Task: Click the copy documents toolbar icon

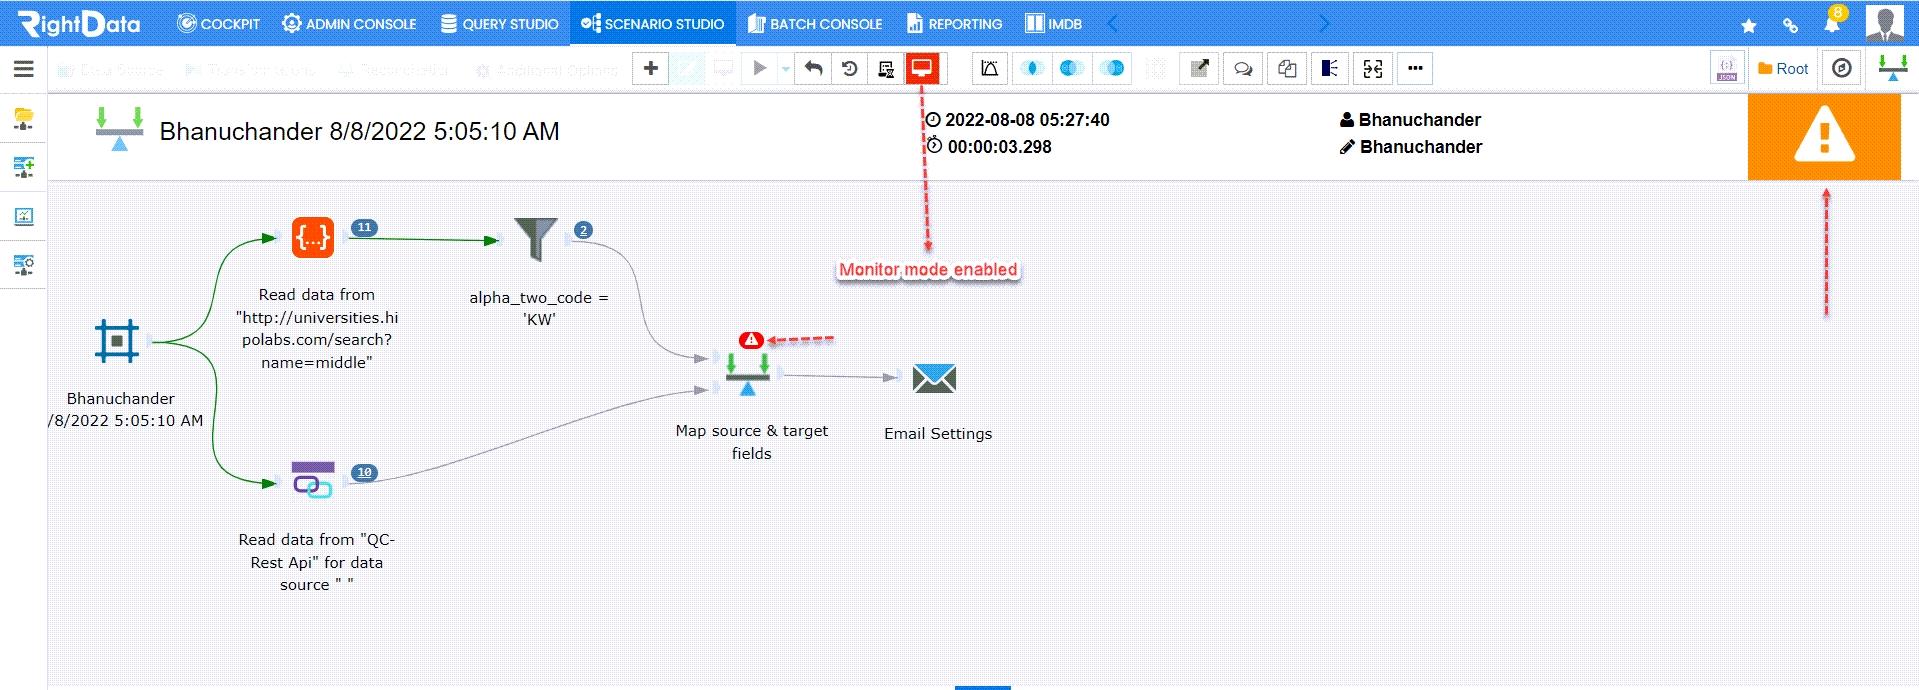Action: click(x=1286, y=69)
